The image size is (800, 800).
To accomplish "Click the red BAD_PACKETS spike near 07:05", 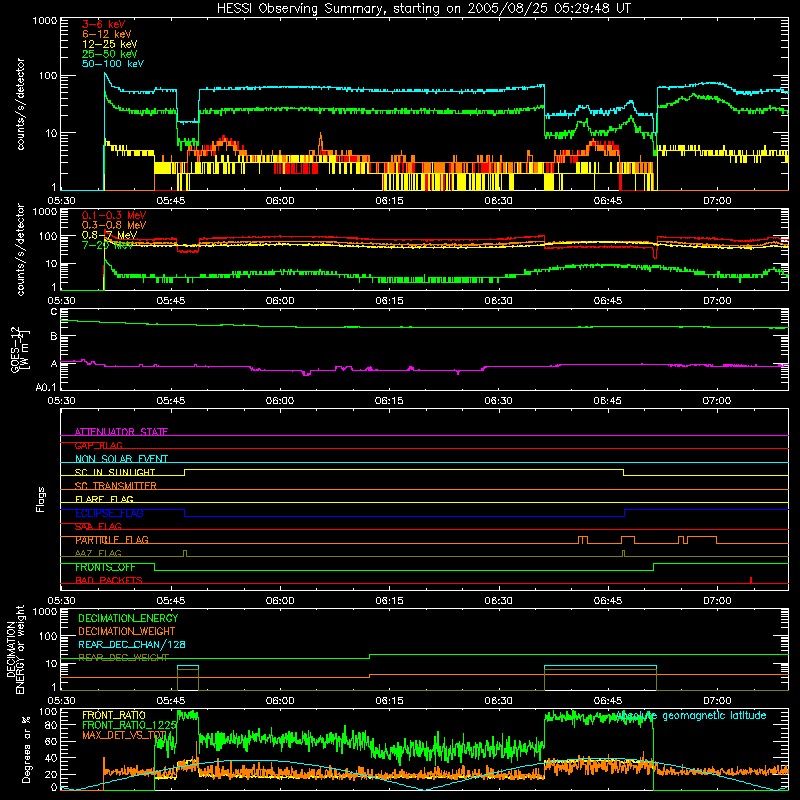I will (x=751, y=580).
